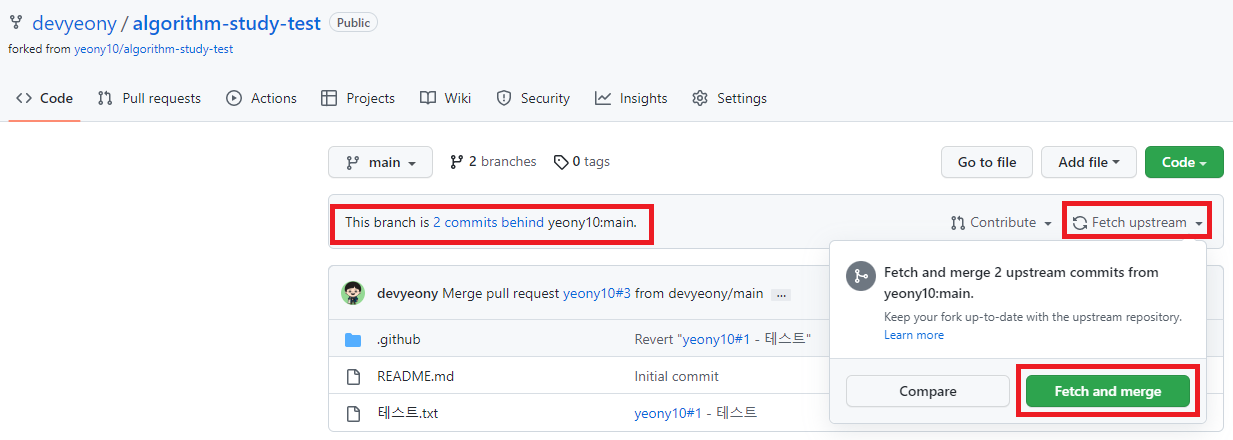Toggle the Fetch upstream dropdown

coord(1138,222)
